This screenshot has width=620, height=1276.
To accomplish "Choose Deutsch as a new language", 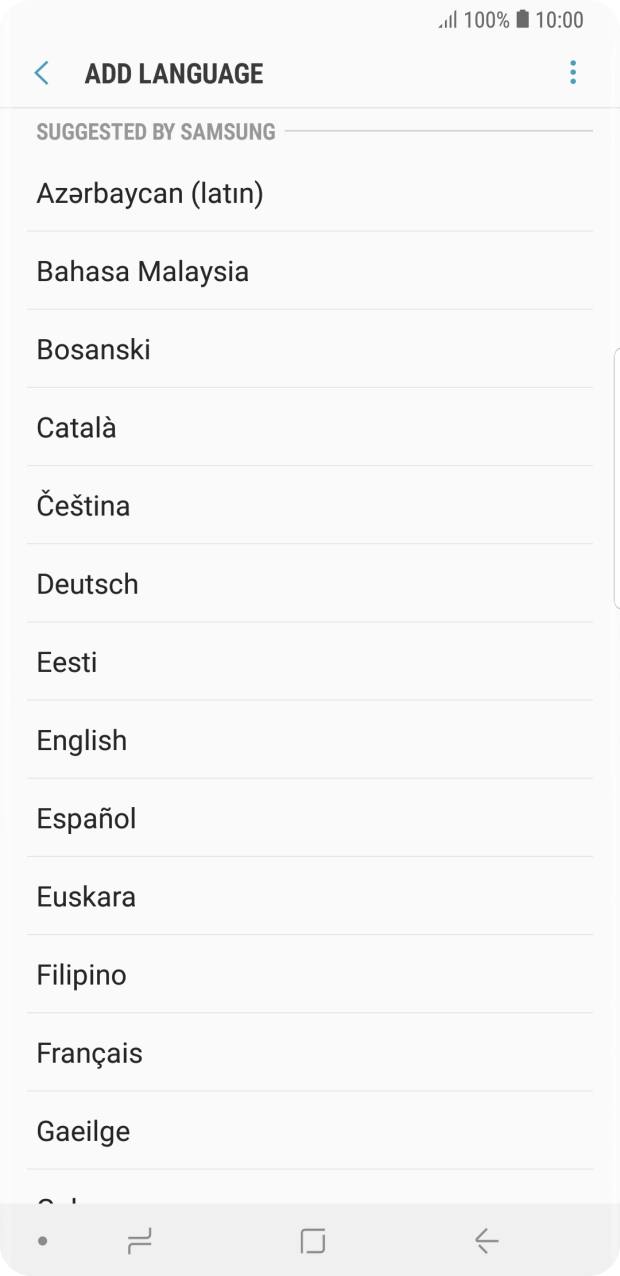I will [x=87, y=584].
